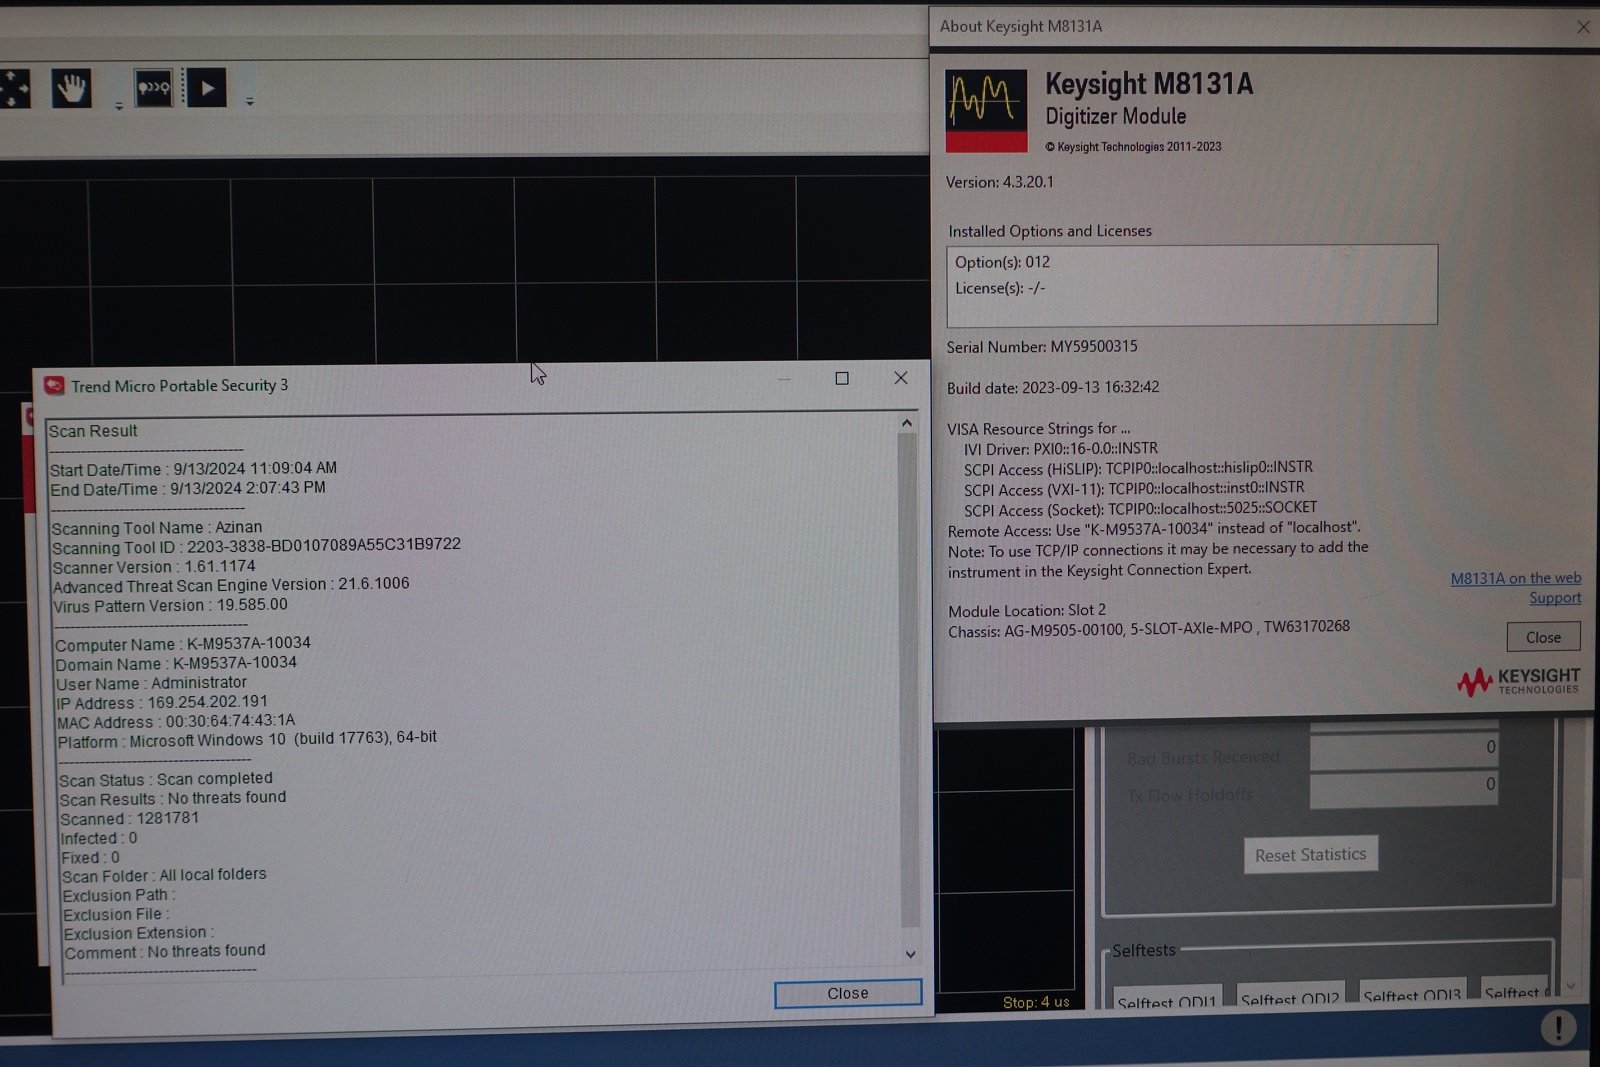
Task: Click "Serial Number: MY59500315" text
Action: point(1042,347)
